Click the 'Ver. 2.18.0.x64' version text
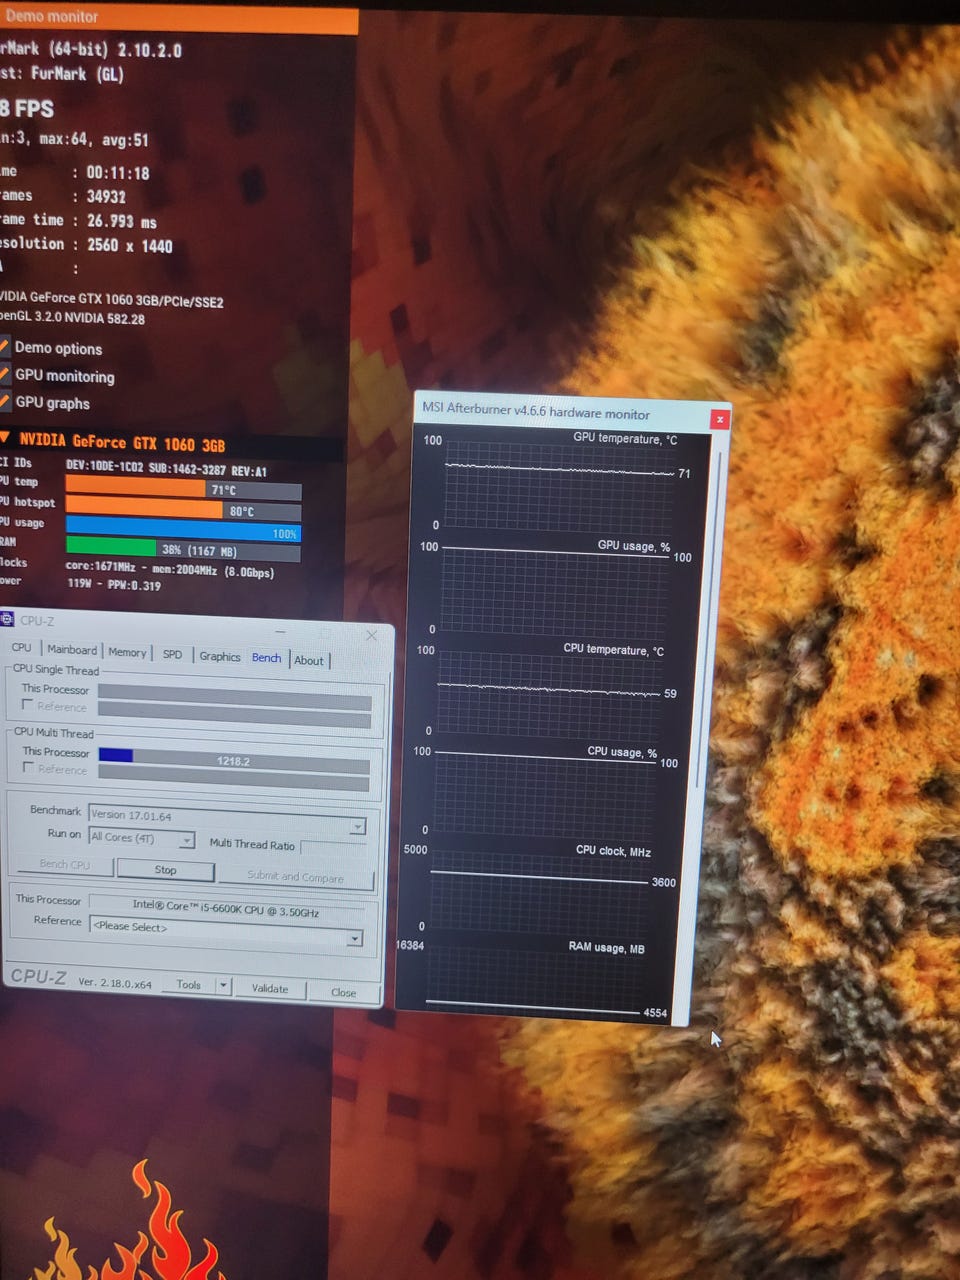This screenshot has width=960, height=1280. pos(115,982)
